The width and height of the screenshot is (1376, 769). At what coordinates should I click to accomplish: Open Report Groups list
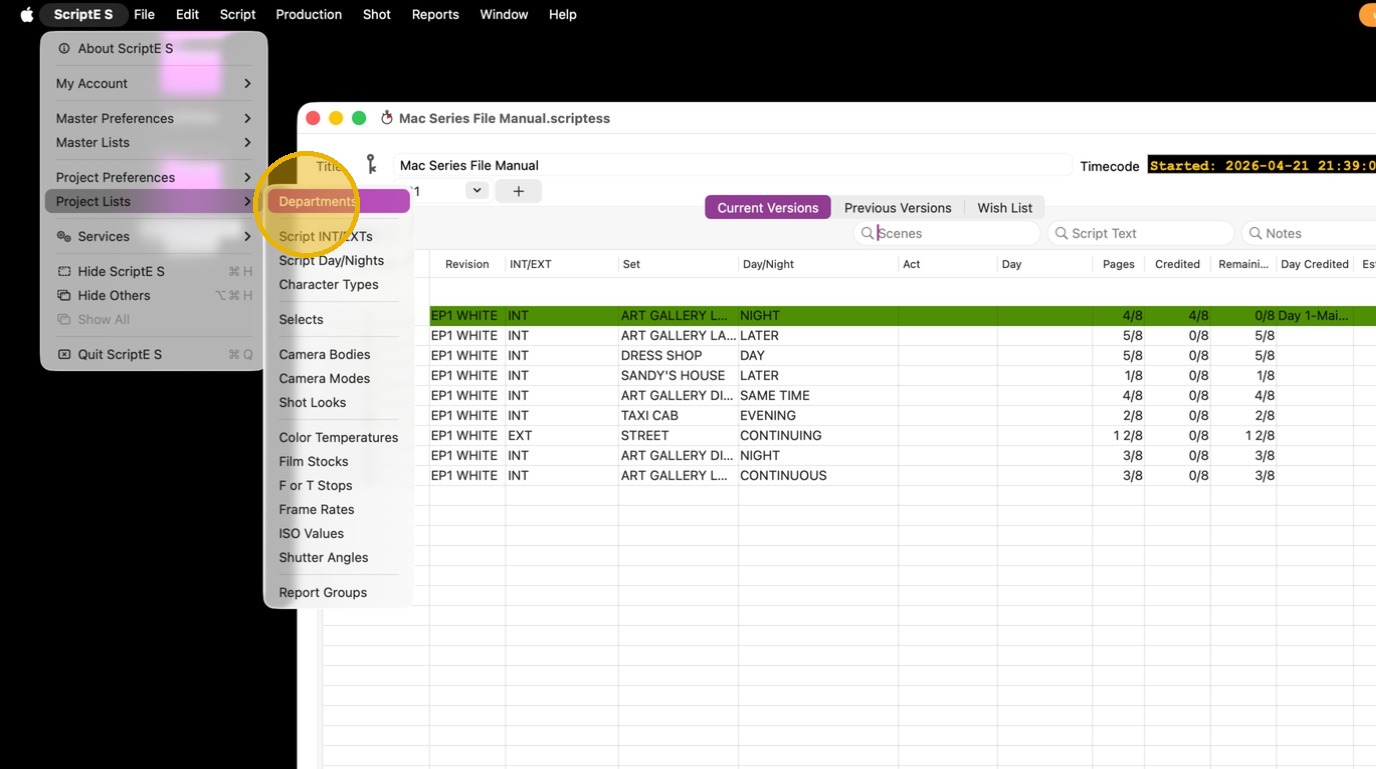coord(338,592)
